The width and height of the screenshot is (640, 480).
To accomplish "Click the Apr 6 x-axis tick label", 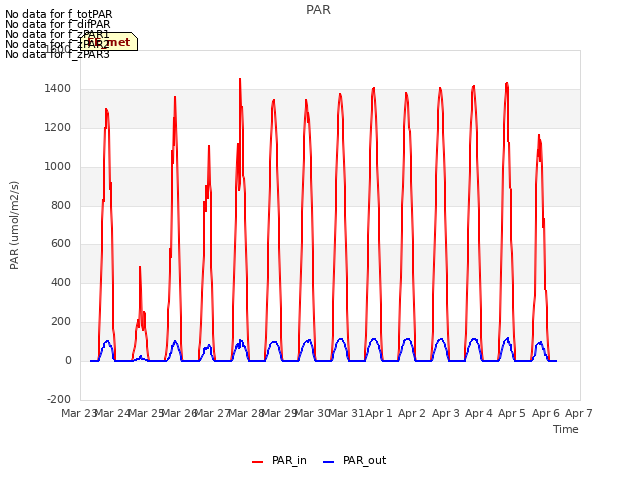I will click(545, 413).
